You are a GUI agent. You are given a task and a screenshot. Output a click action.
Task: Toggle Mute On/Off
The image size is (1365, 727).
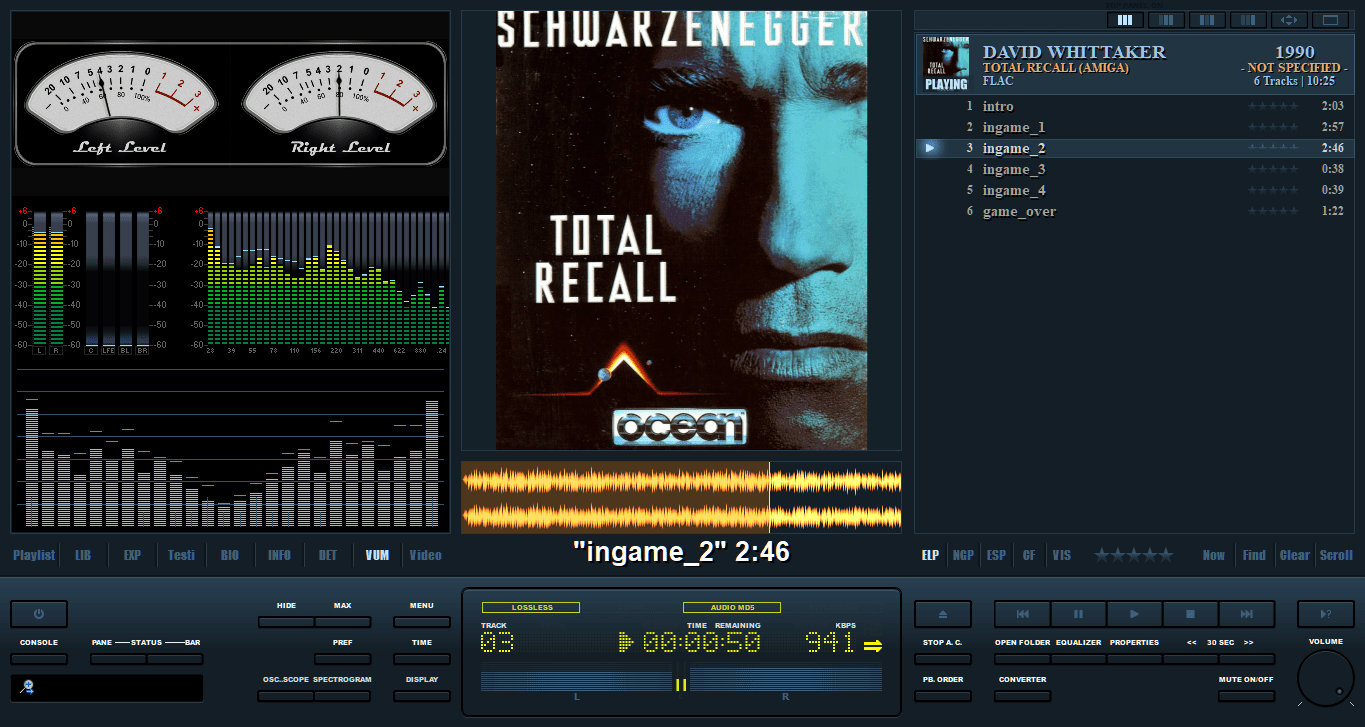click(1246, 696)
